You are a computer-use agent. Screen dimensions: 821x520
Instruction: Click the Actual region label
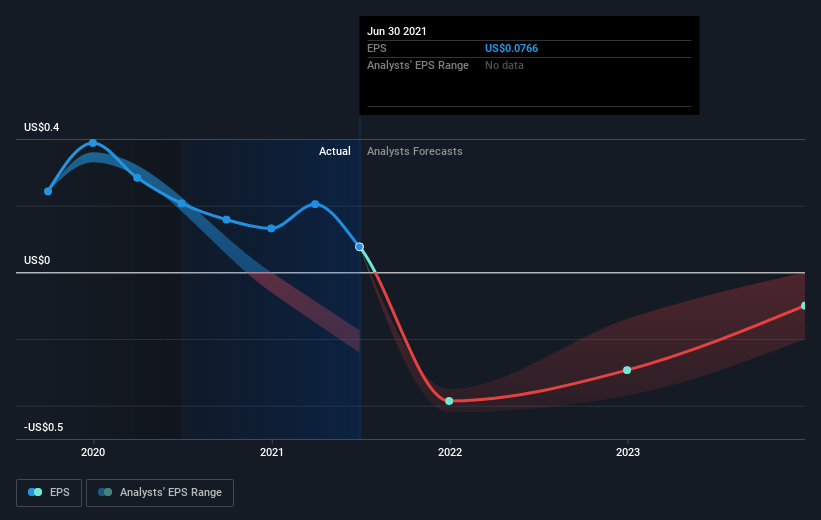335,151
